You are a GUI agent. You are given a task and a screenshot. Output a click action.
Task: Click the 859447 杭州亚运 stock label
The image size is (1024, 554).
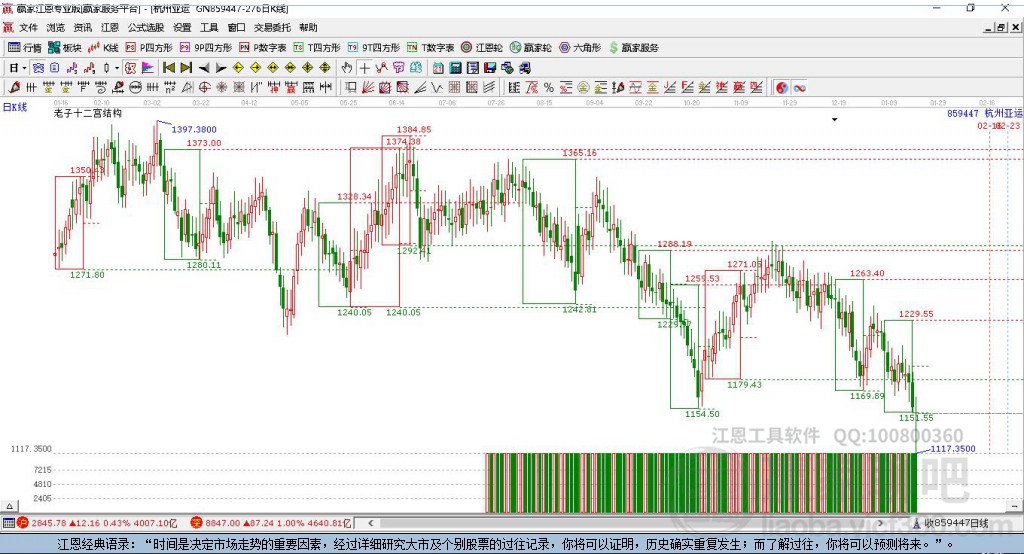(x=985, y=114)
